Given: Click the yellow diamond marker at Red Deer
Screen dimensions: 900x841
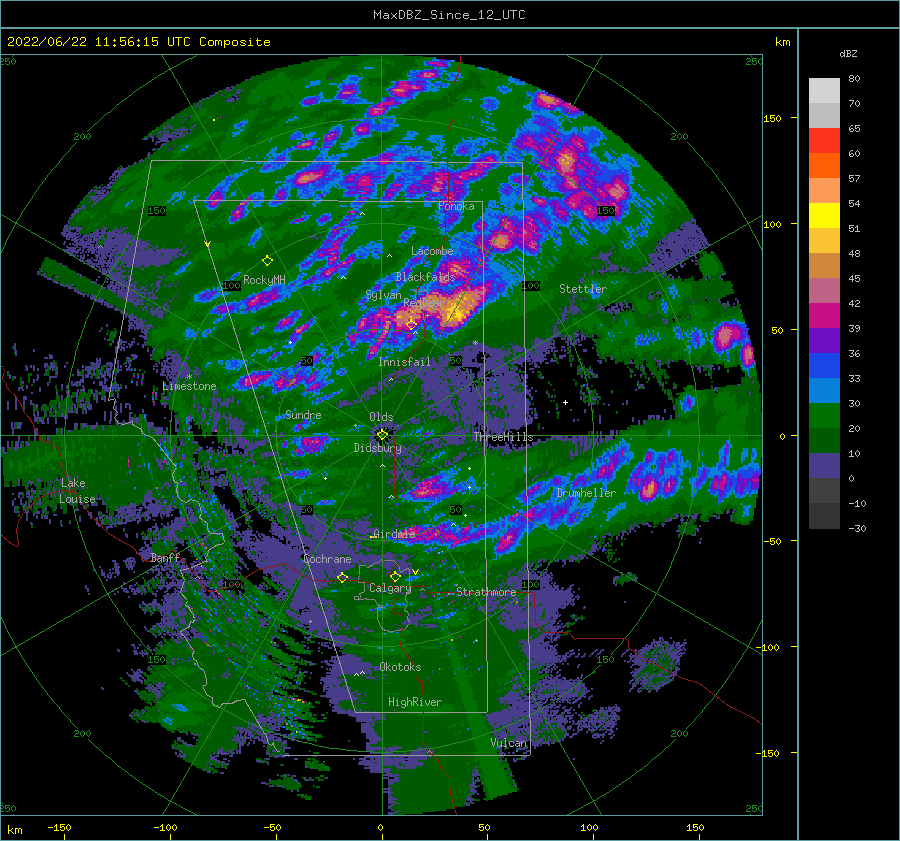Looking at the screenshot, I should point(411,325).
